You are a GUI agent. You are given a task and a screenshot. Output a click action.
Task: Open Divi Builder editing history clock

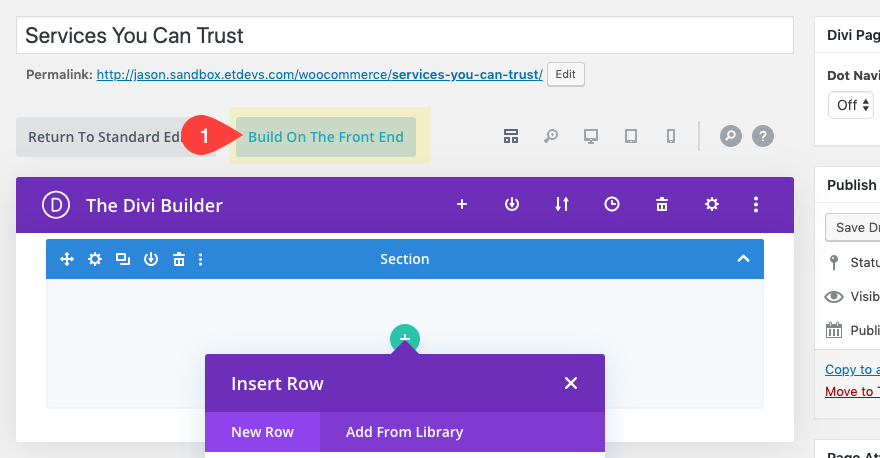coord(612,205)
